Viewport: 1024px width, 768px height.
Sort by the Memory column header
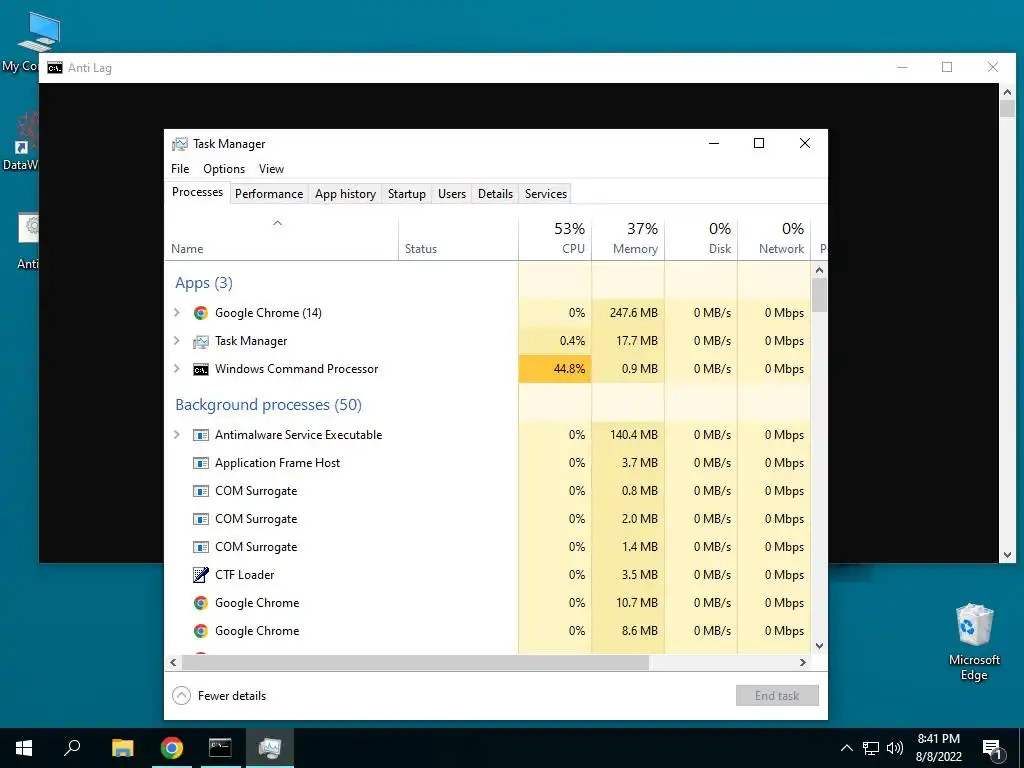[x=628, y=239]
